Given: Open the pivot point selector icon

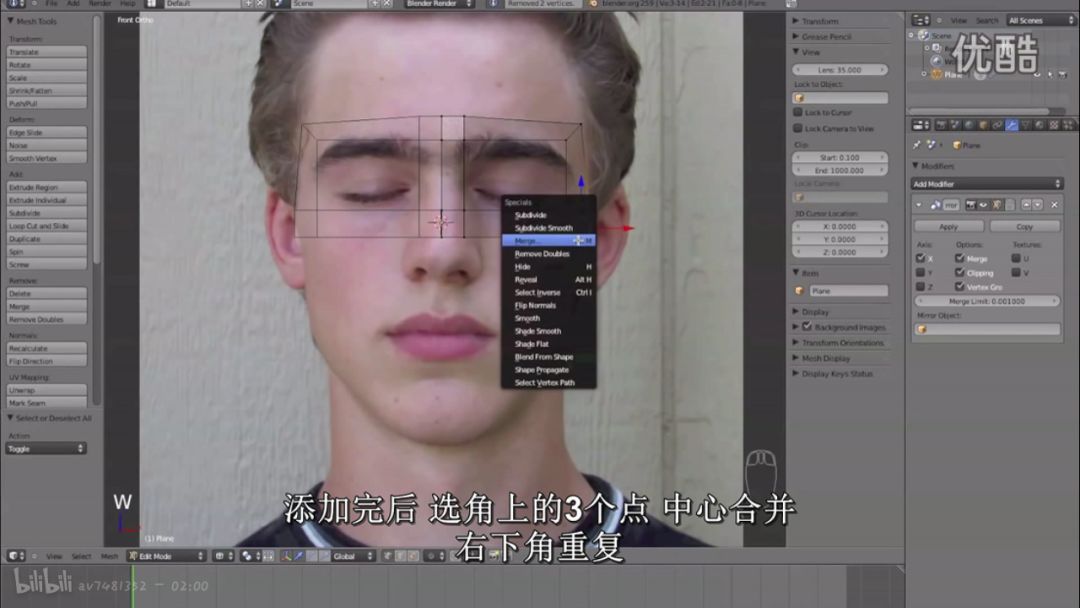Looking at the screenshot, I should [249, 556].
